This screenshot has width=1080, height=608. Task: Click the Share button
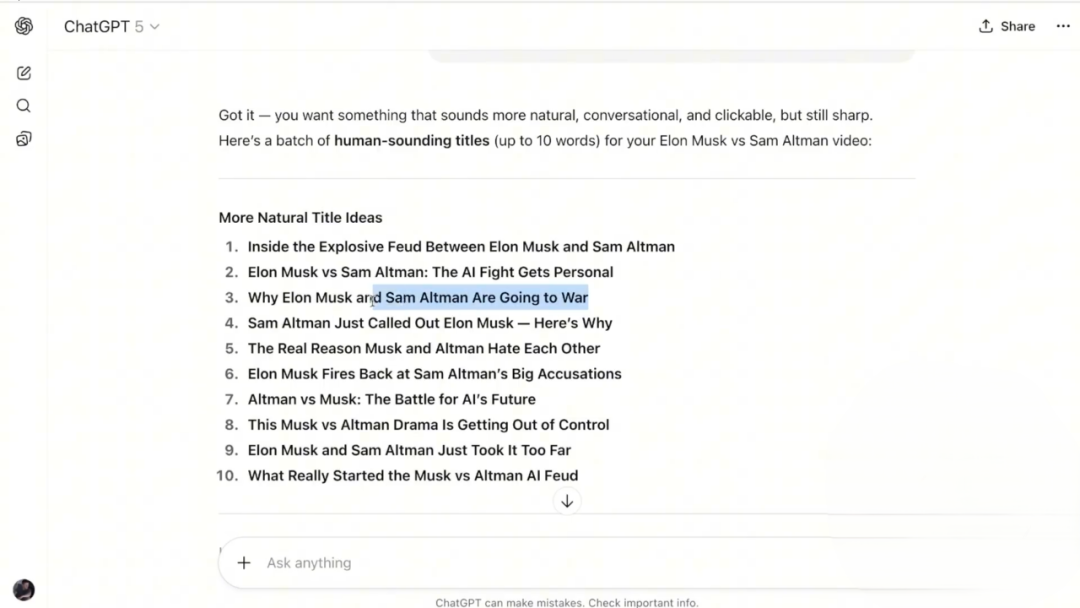coord(1007,26)
